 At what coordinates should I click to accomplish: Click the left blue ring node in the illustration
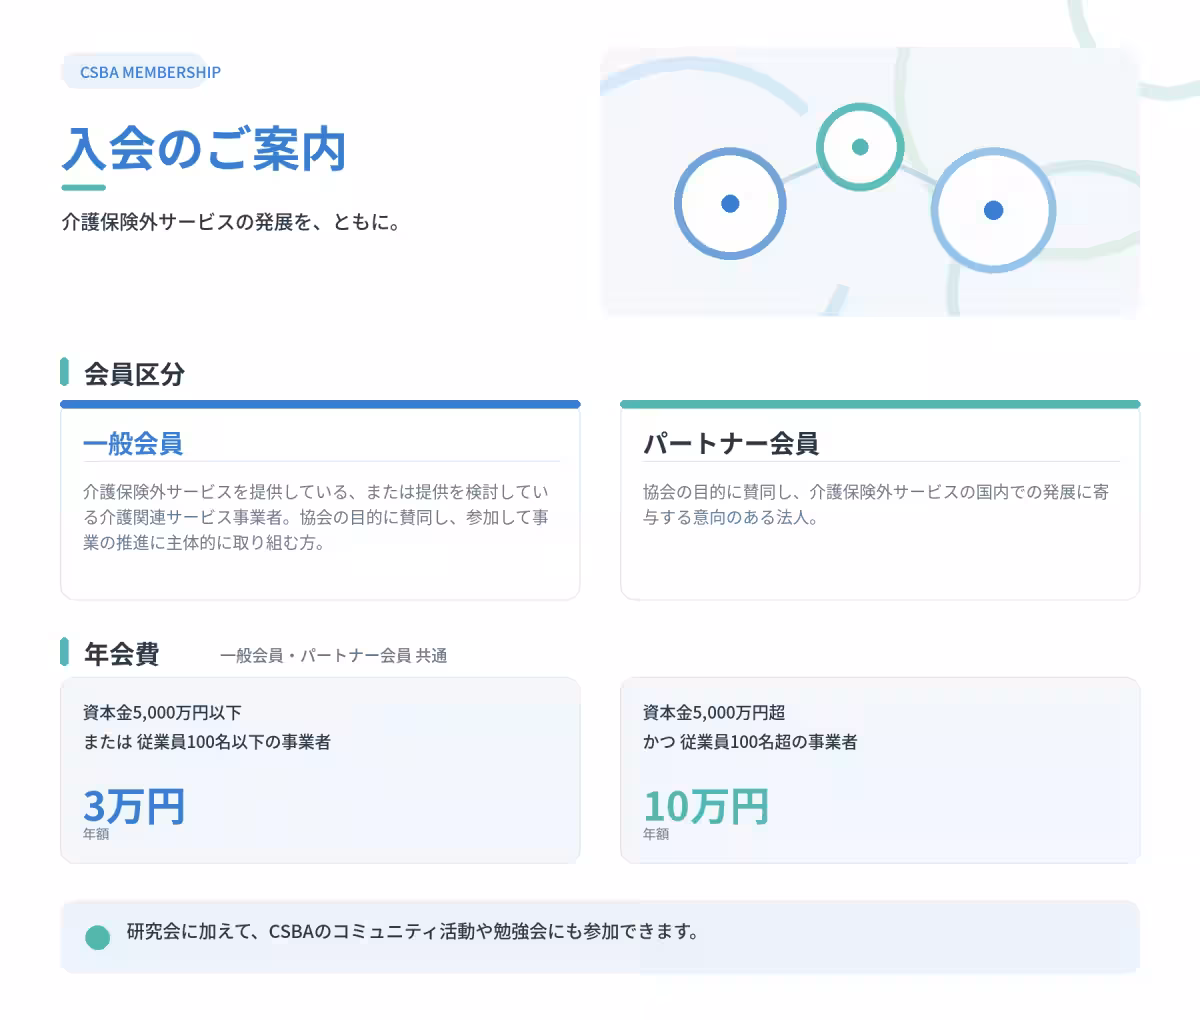pyautogui.click(x=730, y=204)
